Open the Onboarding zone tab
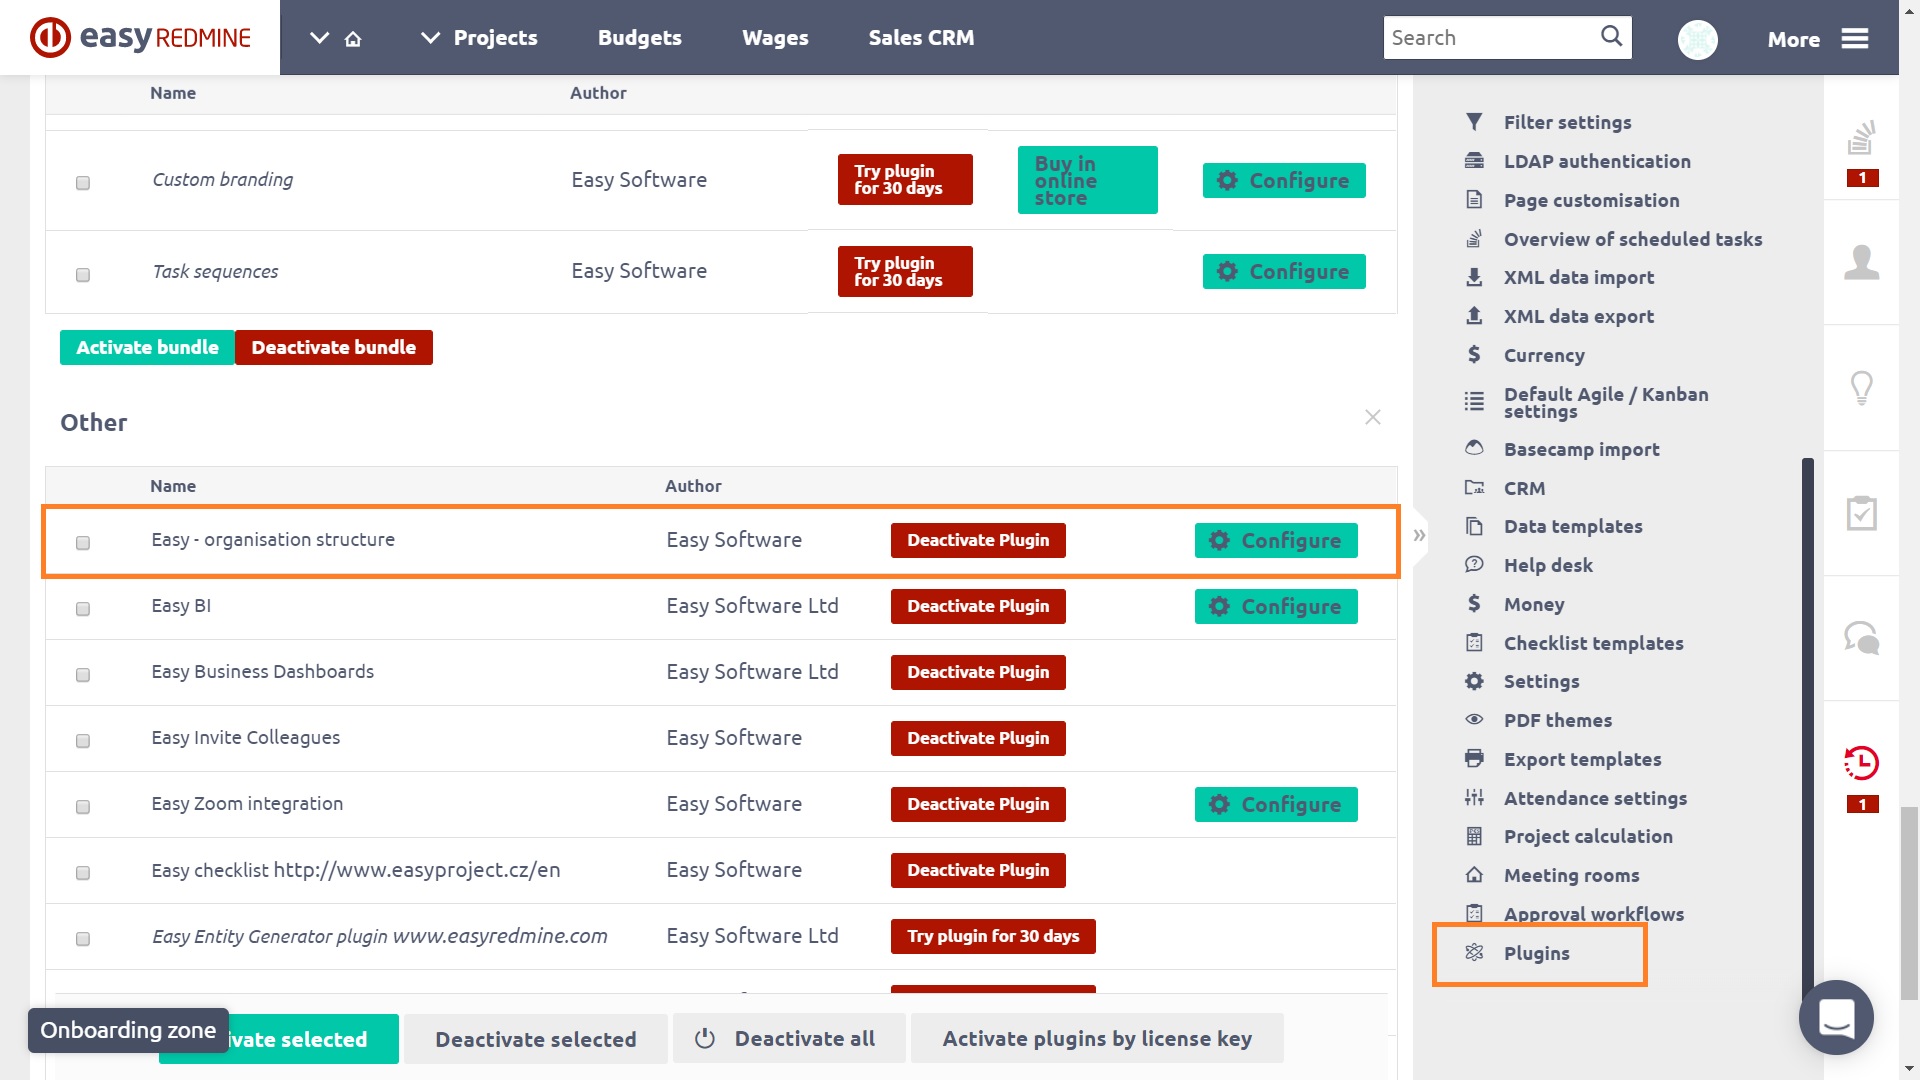 128,1030
